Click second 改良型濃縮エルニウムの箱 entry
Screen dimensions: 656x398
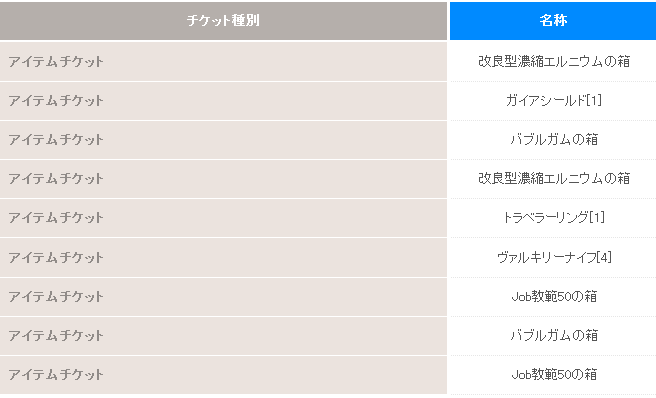tap(554, 179)
